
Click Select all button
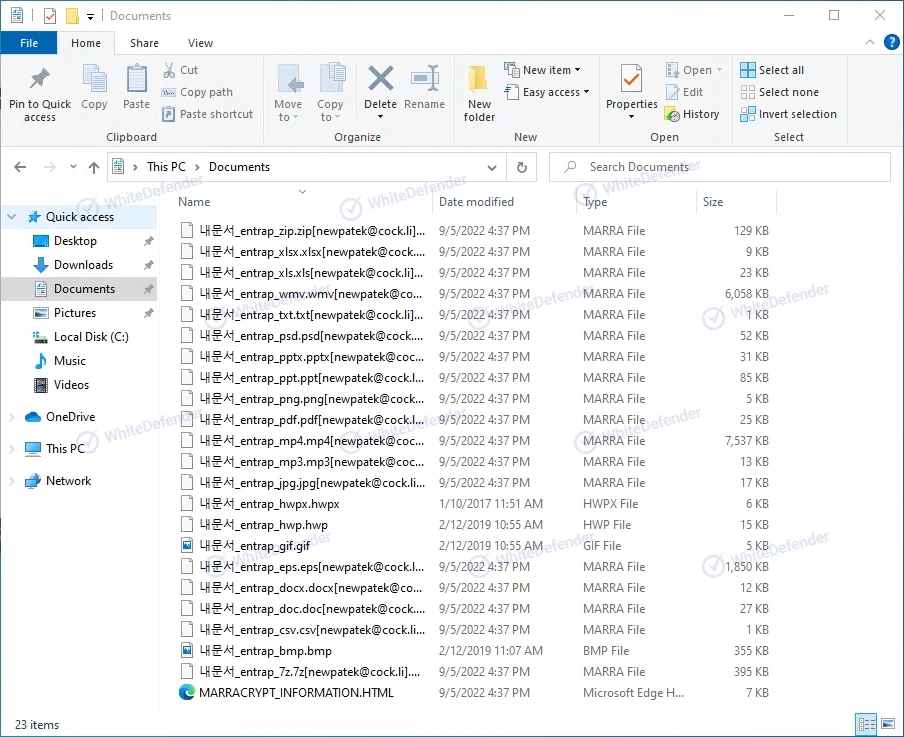click(x=772, y=70)
